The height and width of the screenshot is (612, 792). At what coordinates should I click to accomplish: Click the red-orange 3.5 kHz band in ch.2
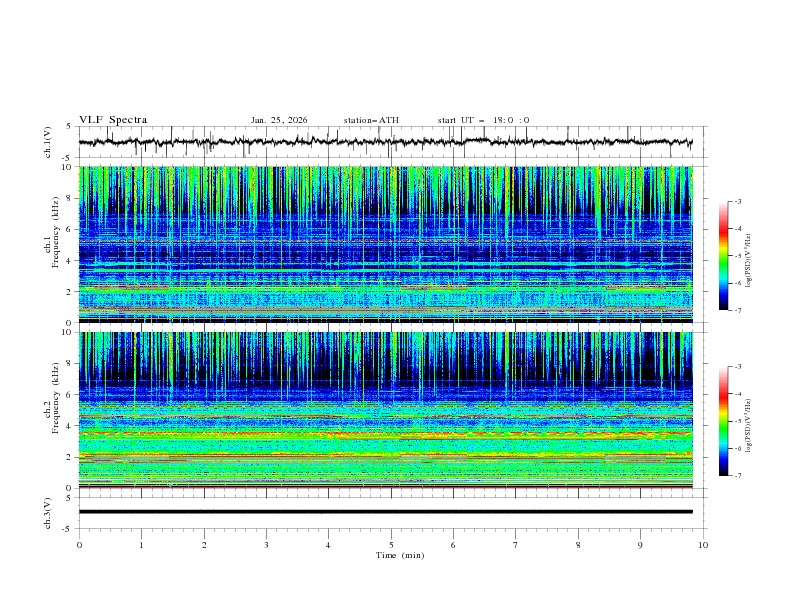coord(385,434)
